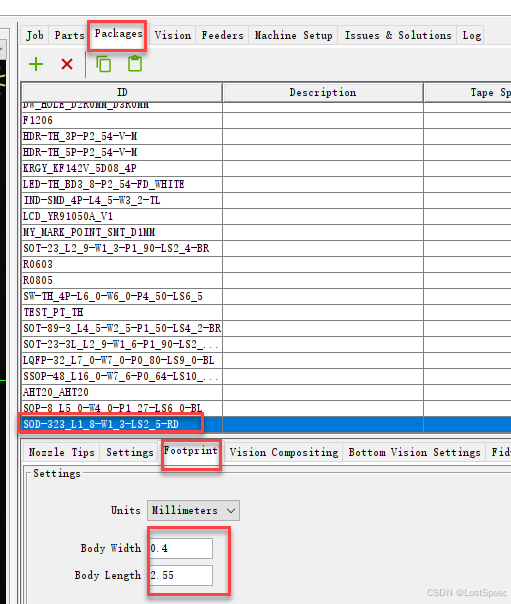Open the Job tab

(35, 35)
